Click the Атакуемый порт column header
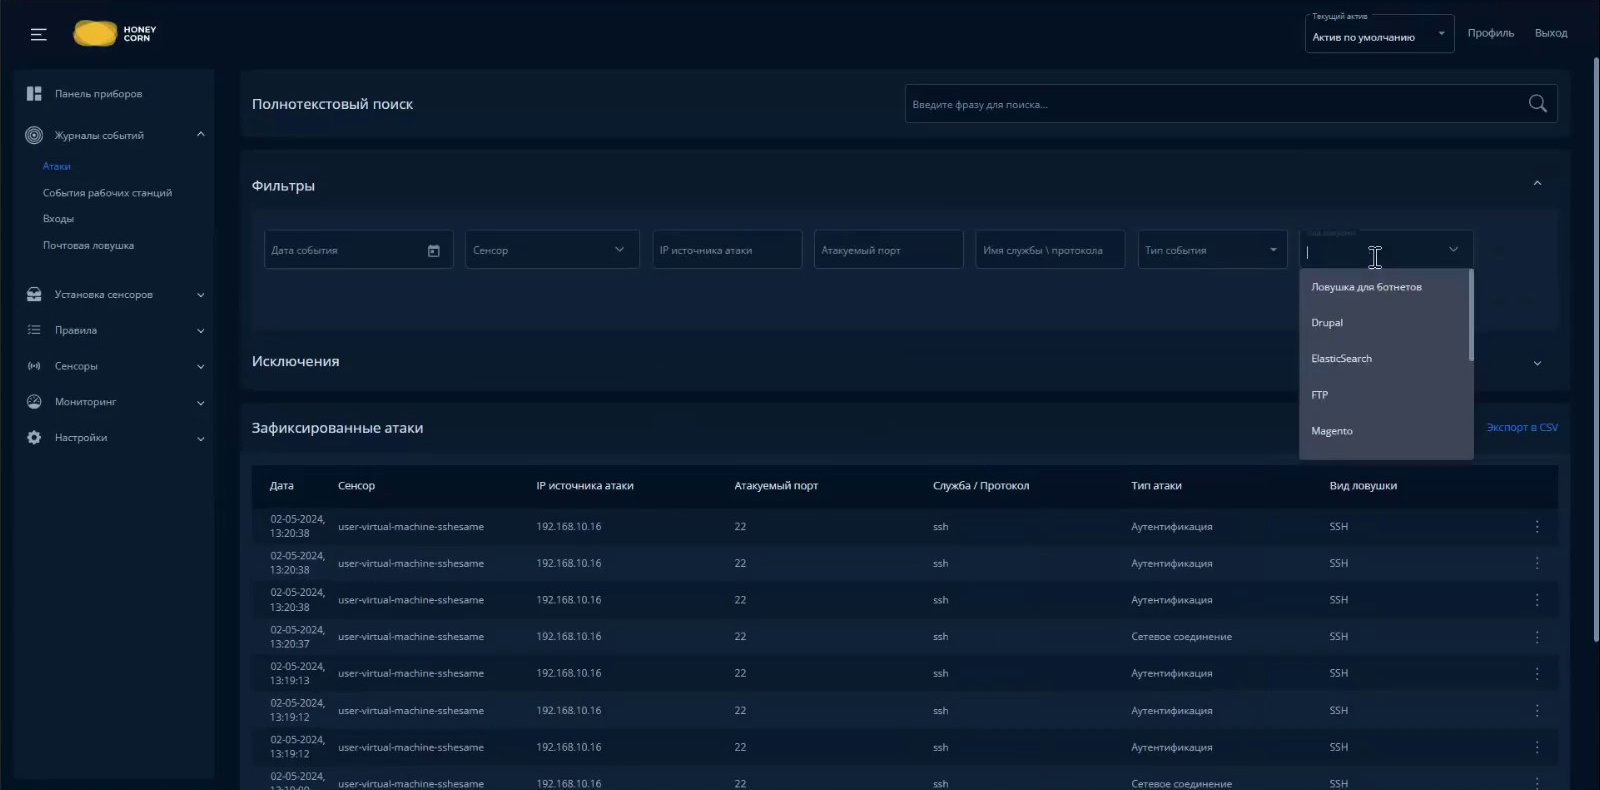Viewport: 1600px width, 790px height. point(776,486)
